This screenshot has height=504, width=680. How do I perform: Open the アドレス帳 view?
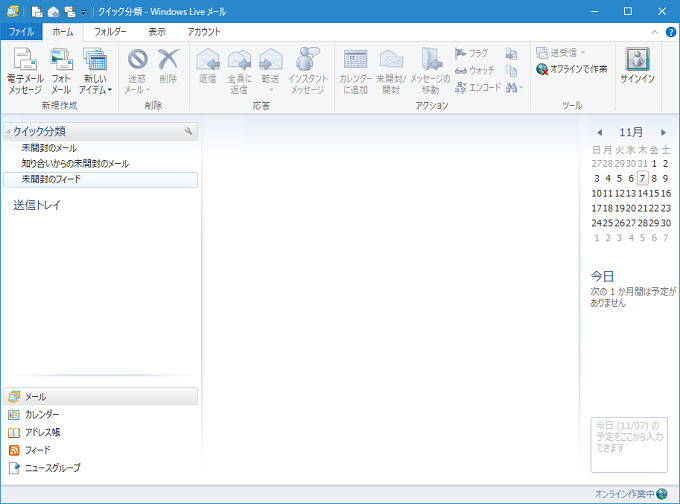pyautogui.click(x=34, y=432)
